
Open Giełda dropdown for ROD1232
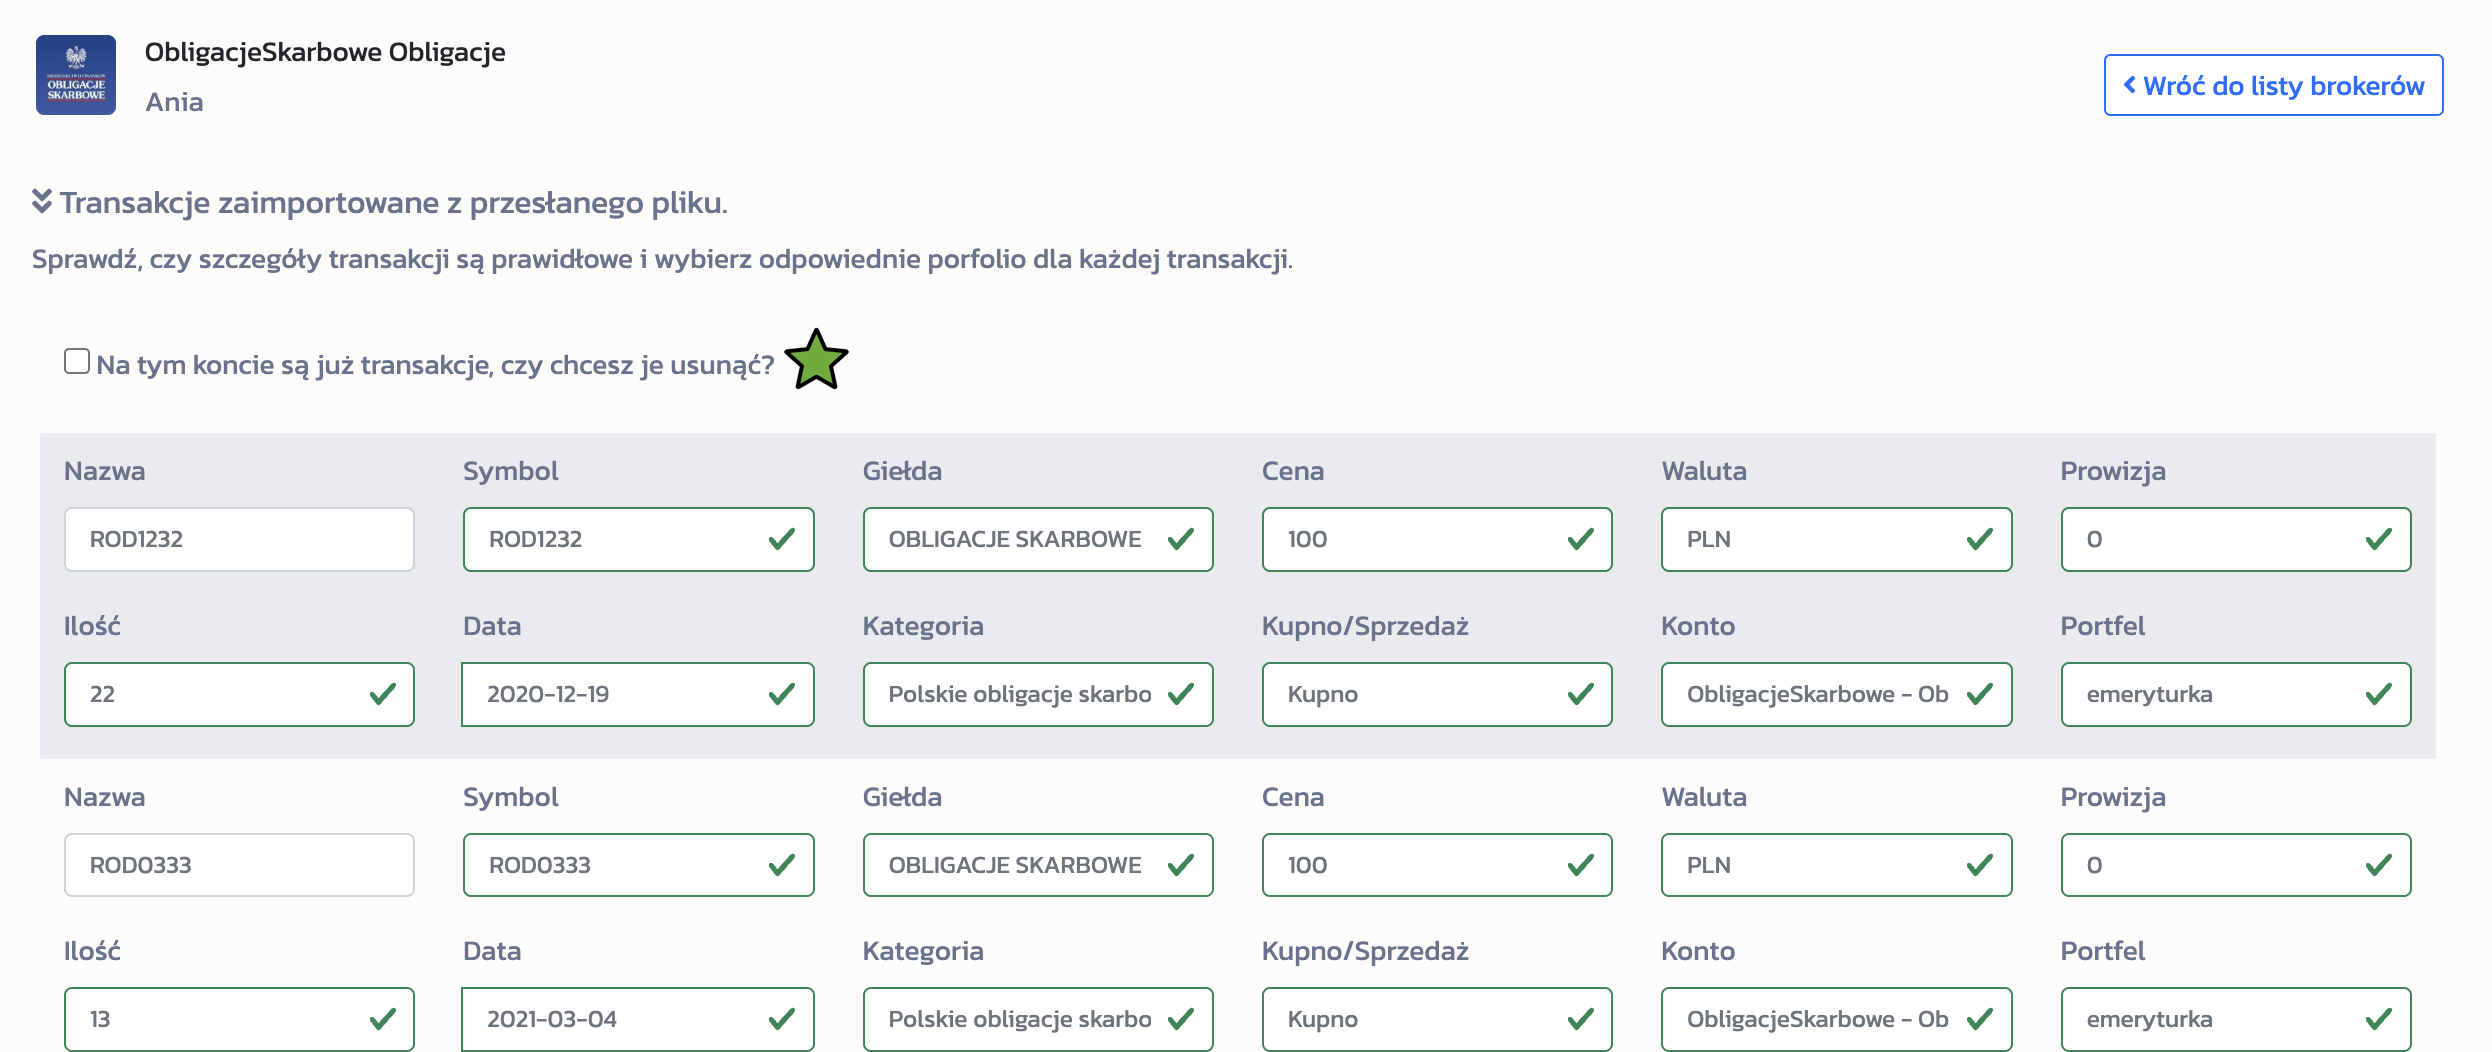click(x=1037, y=540)
